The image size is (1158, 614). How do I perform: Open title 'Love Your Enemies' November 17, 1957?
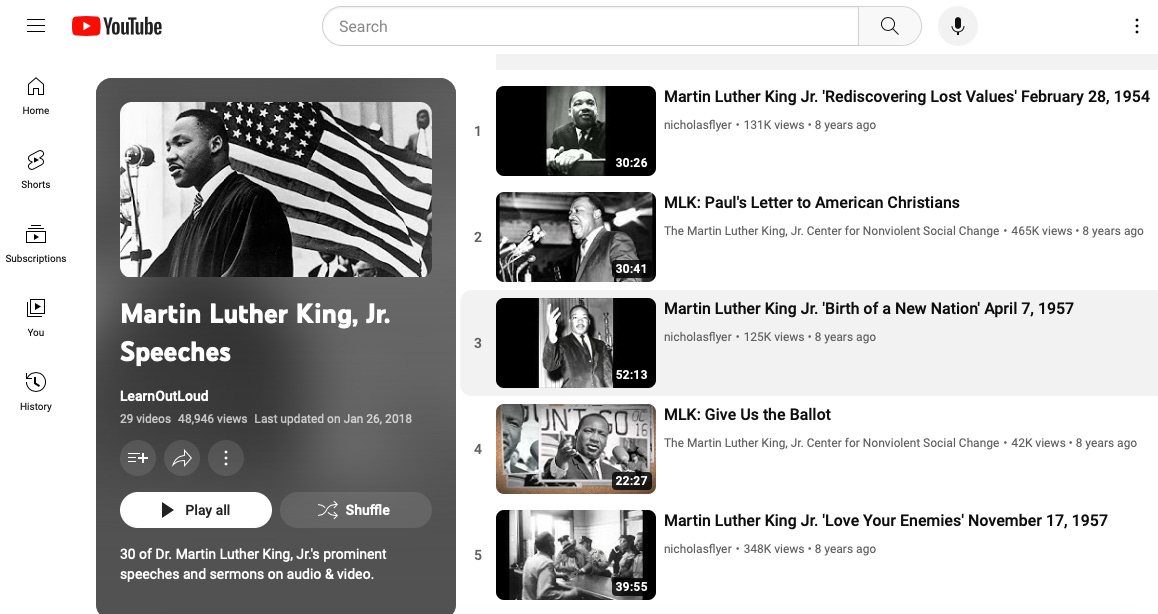tap(885, 521)
